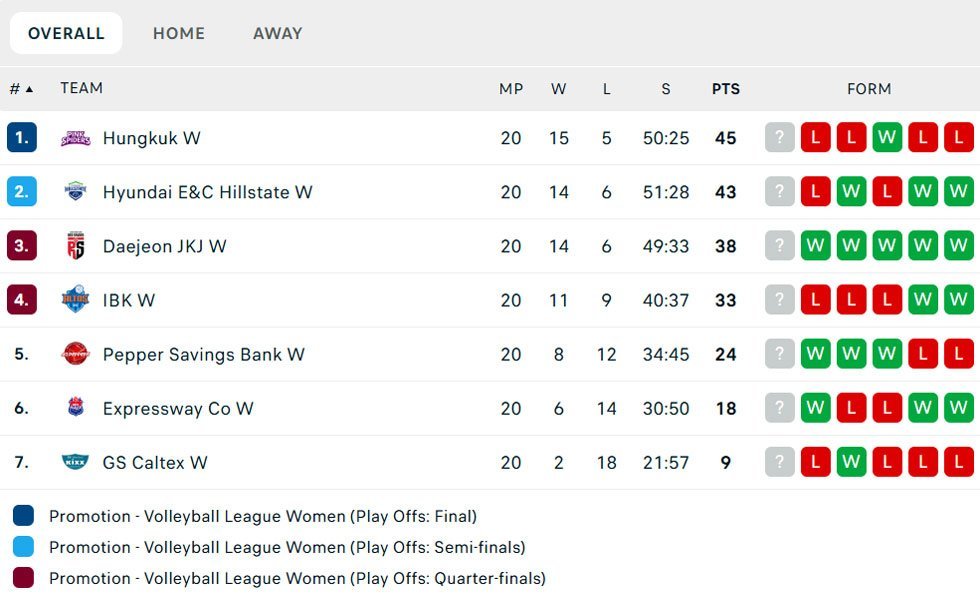The width and height of the screenshot is (980, 605).
Task: Switch to the Away standings tab
Action: pos(278,33)
